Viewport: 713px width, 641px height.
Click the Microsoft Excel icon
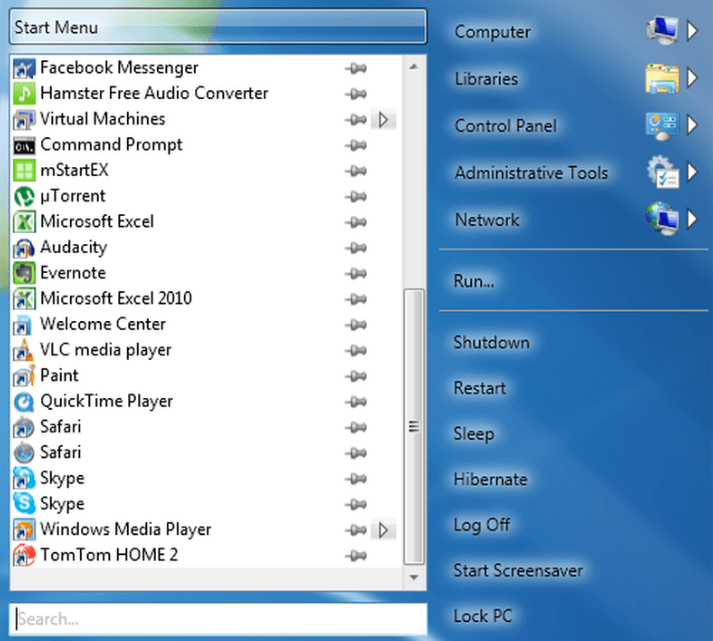coord(24,222)
